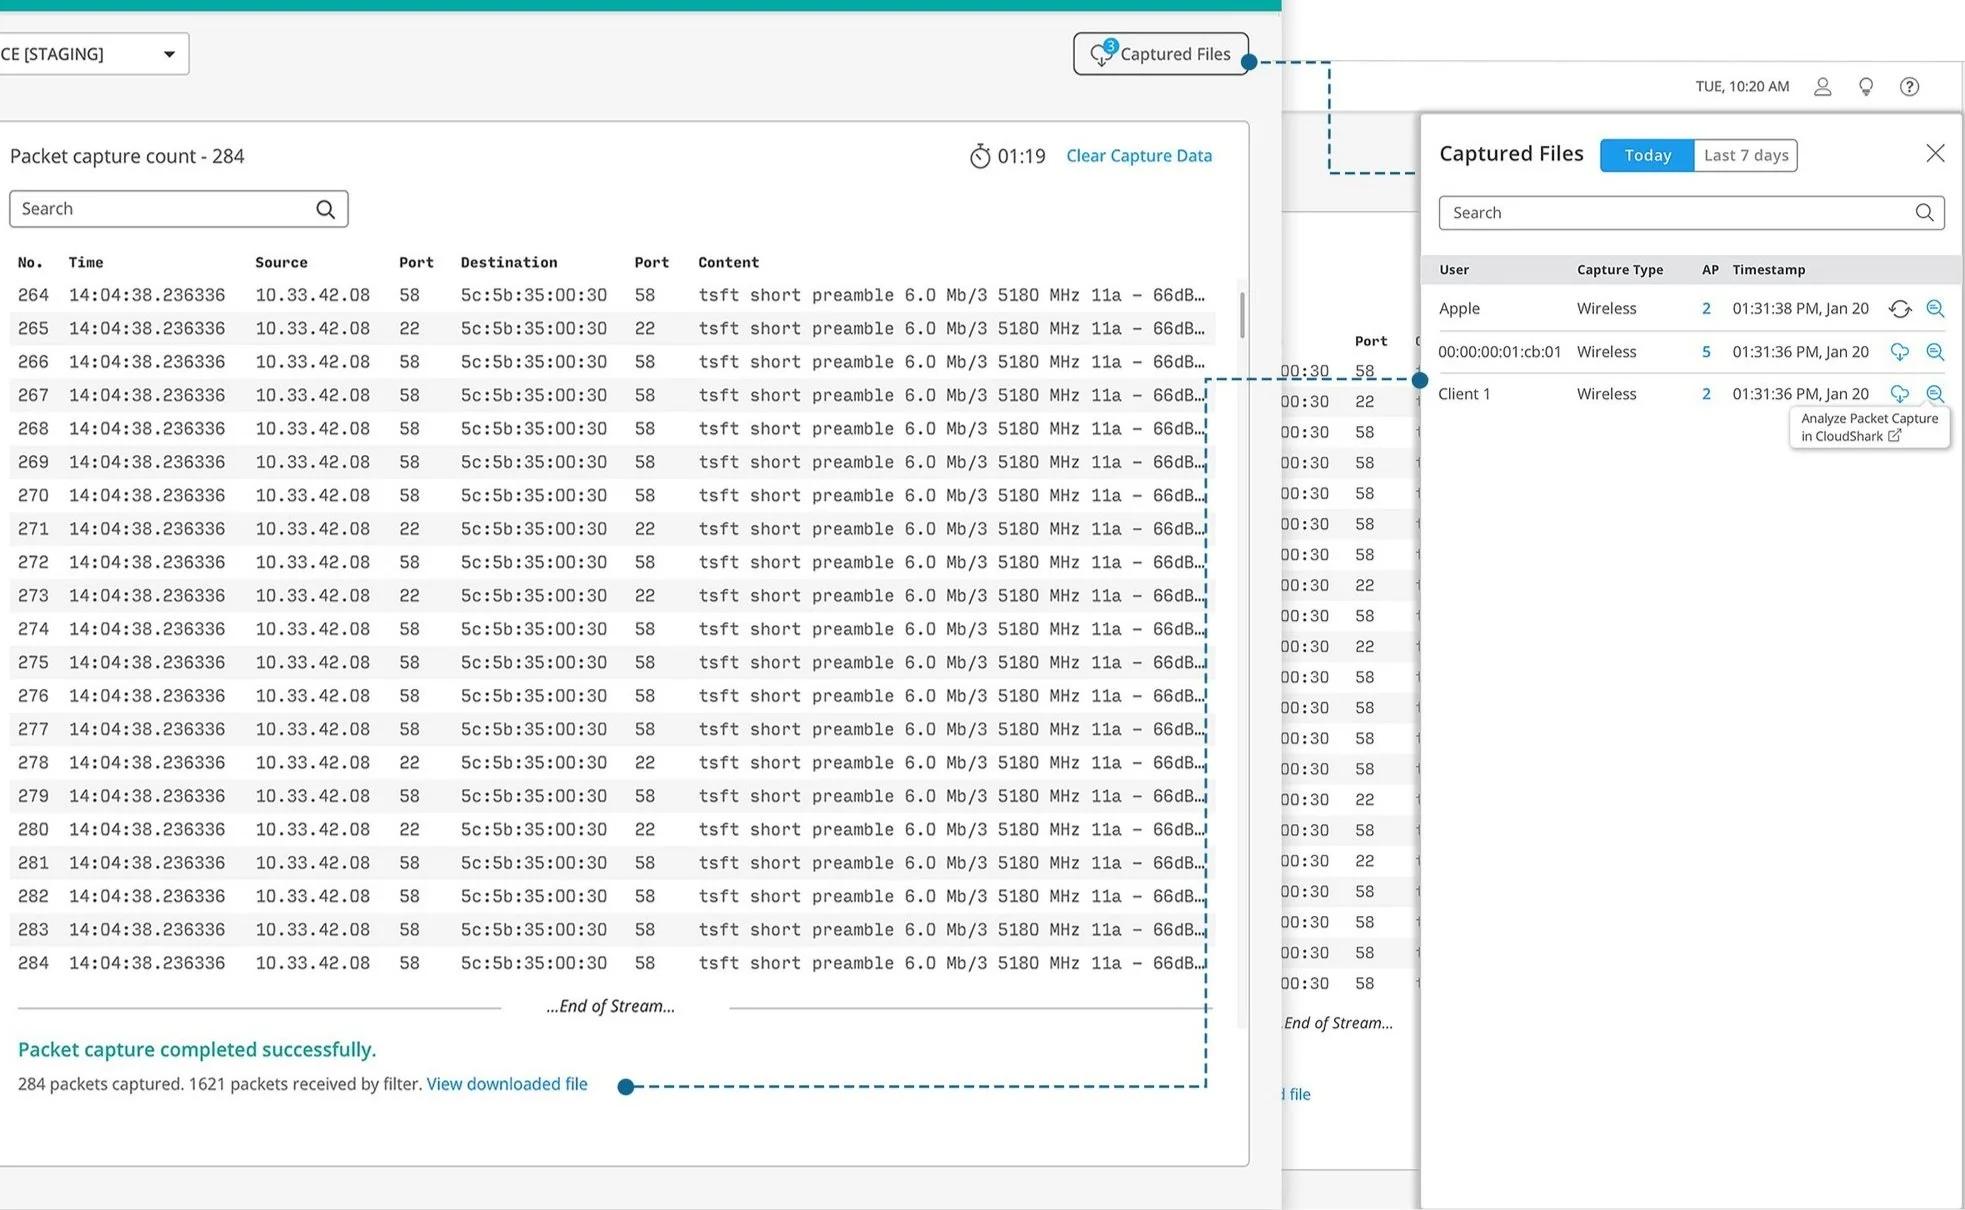Click search icon in packet capture search

(325, 209)
